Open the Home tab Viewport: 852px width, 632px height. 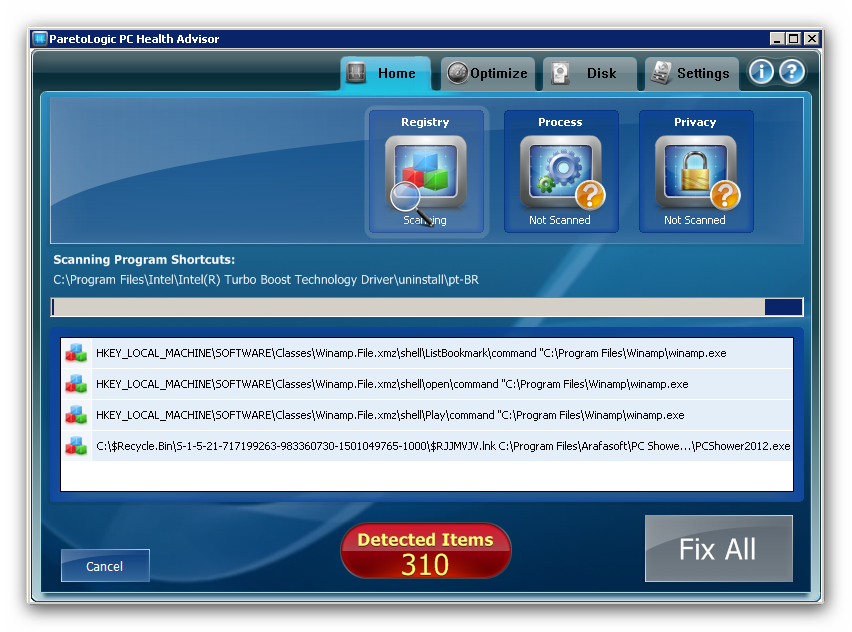386,73
